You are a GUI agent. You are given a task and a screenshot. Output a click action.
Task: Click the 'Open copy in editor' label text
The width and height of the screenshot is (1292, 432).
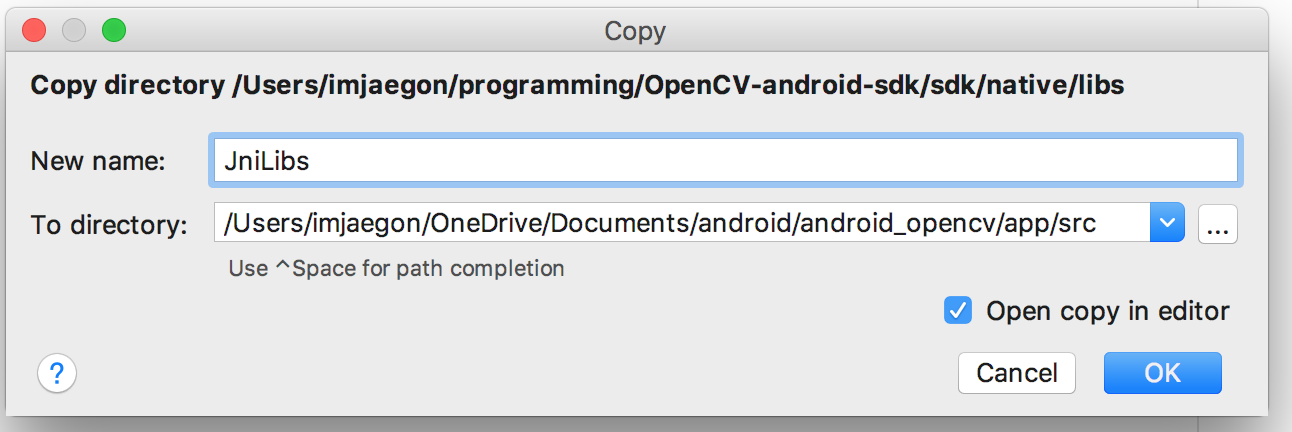(x=1108, y=311)
